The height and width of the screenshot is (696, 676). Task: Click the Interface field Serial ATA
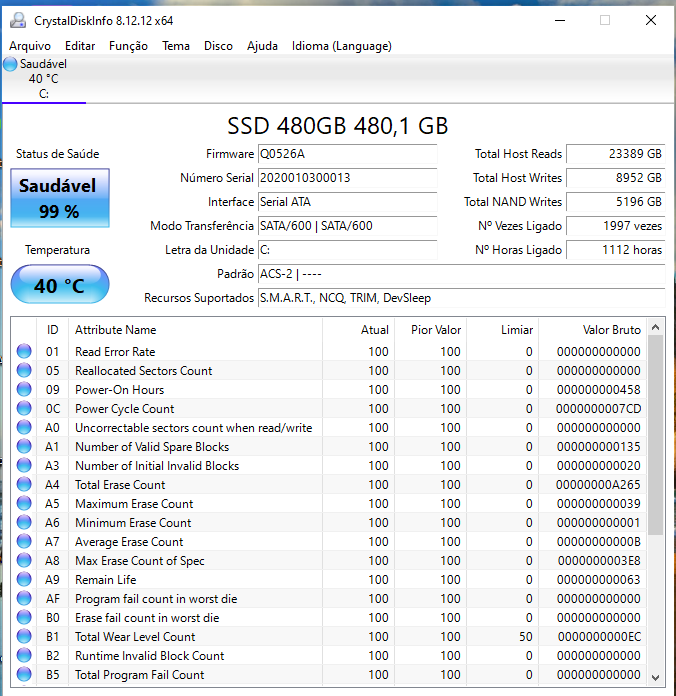coord(347,202)
